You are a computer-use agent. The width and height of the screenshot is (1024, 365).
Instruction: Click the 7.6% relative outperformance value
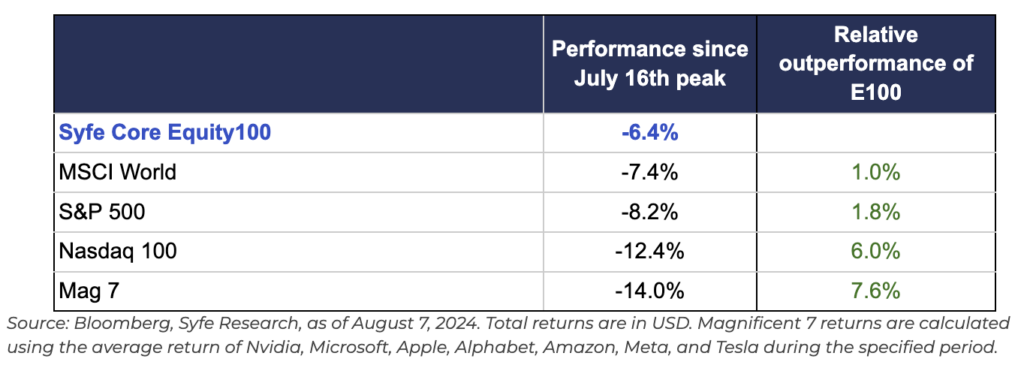(876, 291)
